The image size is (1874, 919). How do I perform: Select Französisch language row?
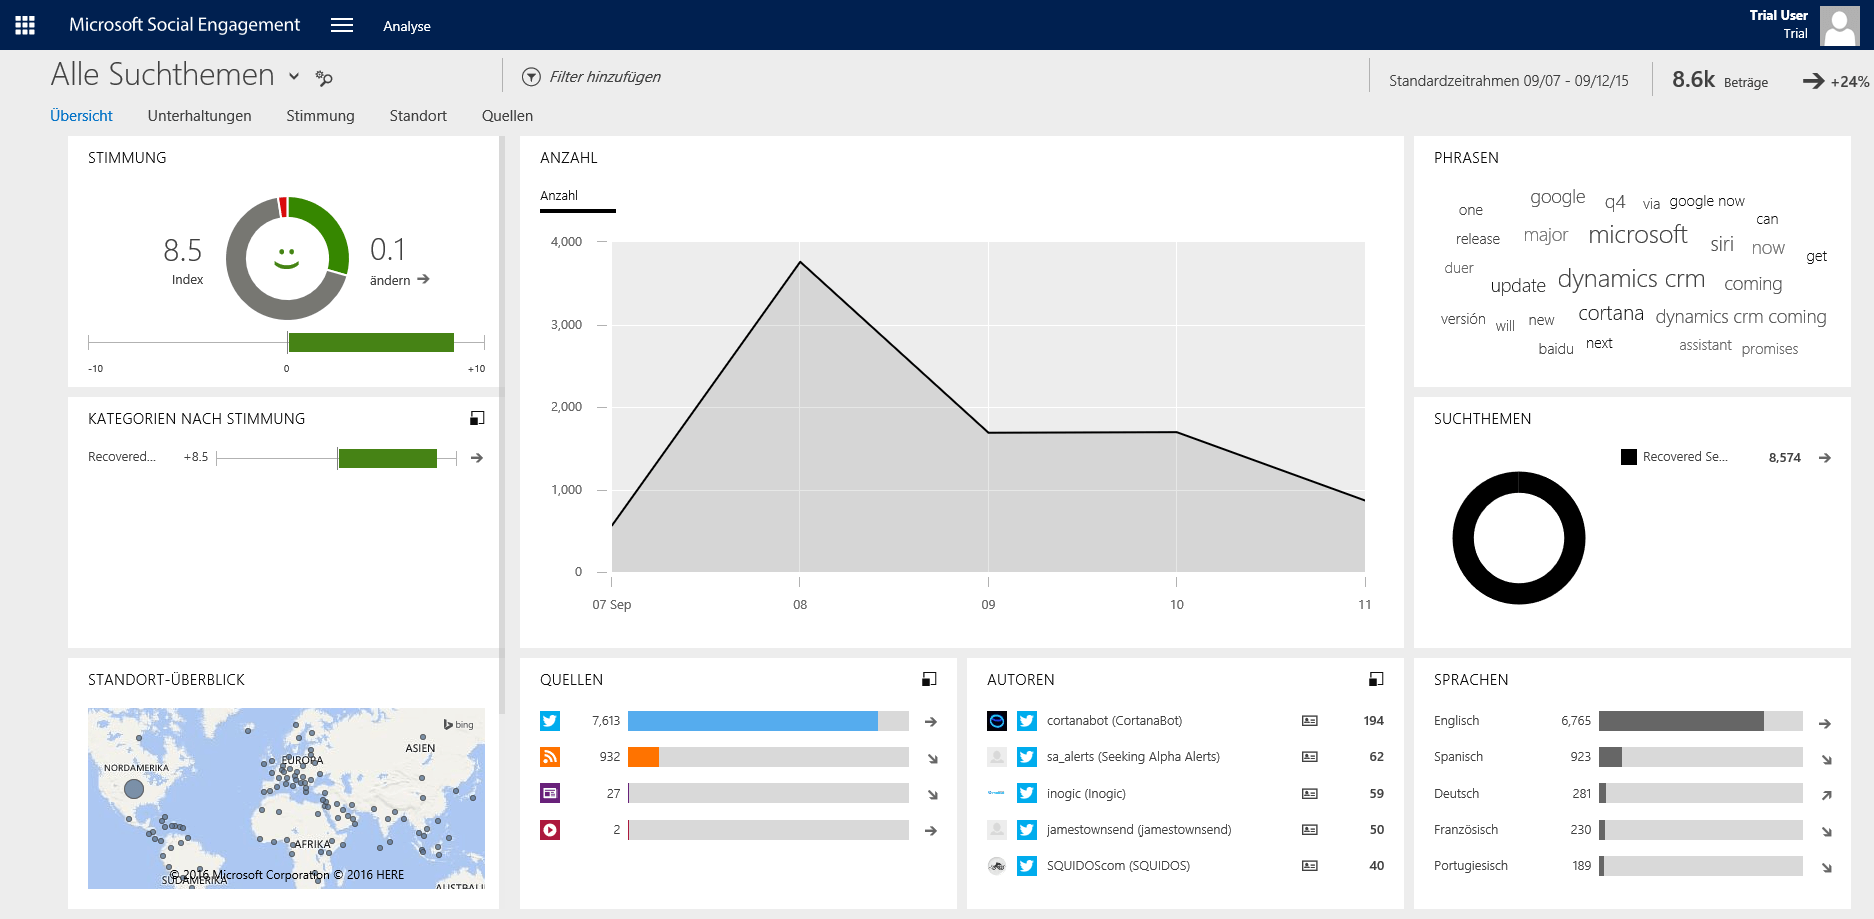click(1633, 830)
